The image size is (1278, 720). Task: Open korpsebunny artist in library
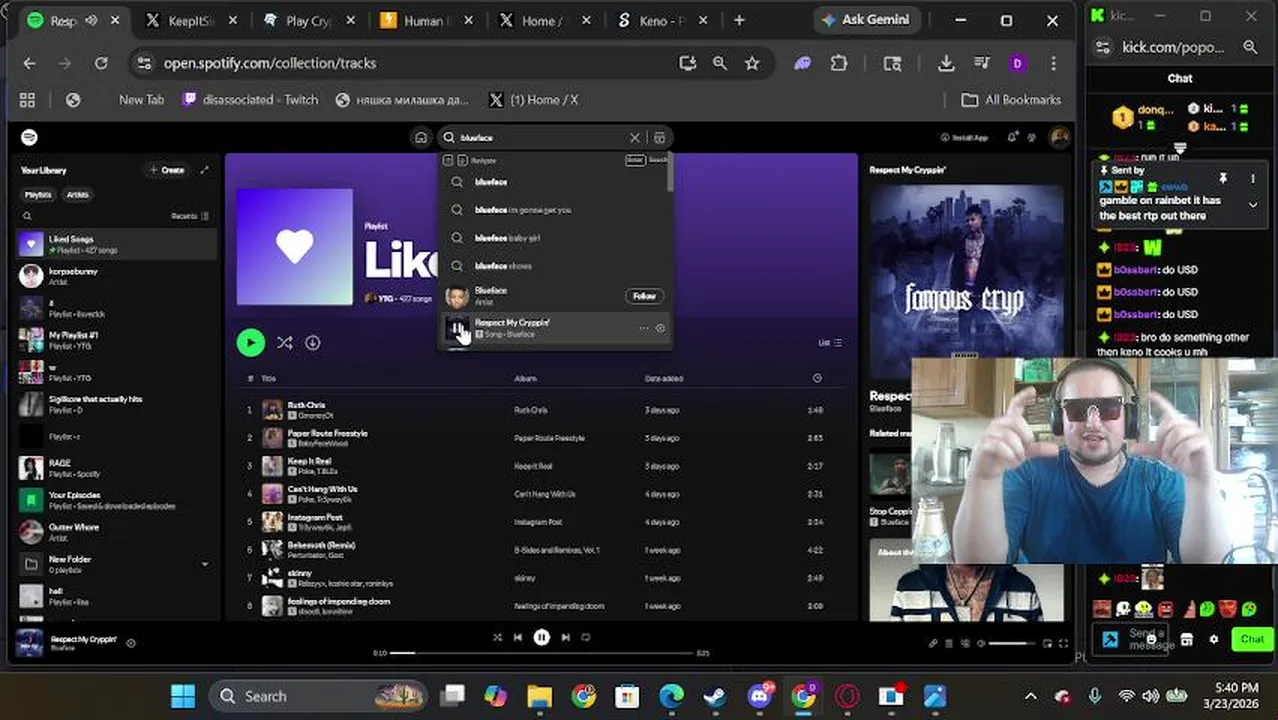[116, 276]
